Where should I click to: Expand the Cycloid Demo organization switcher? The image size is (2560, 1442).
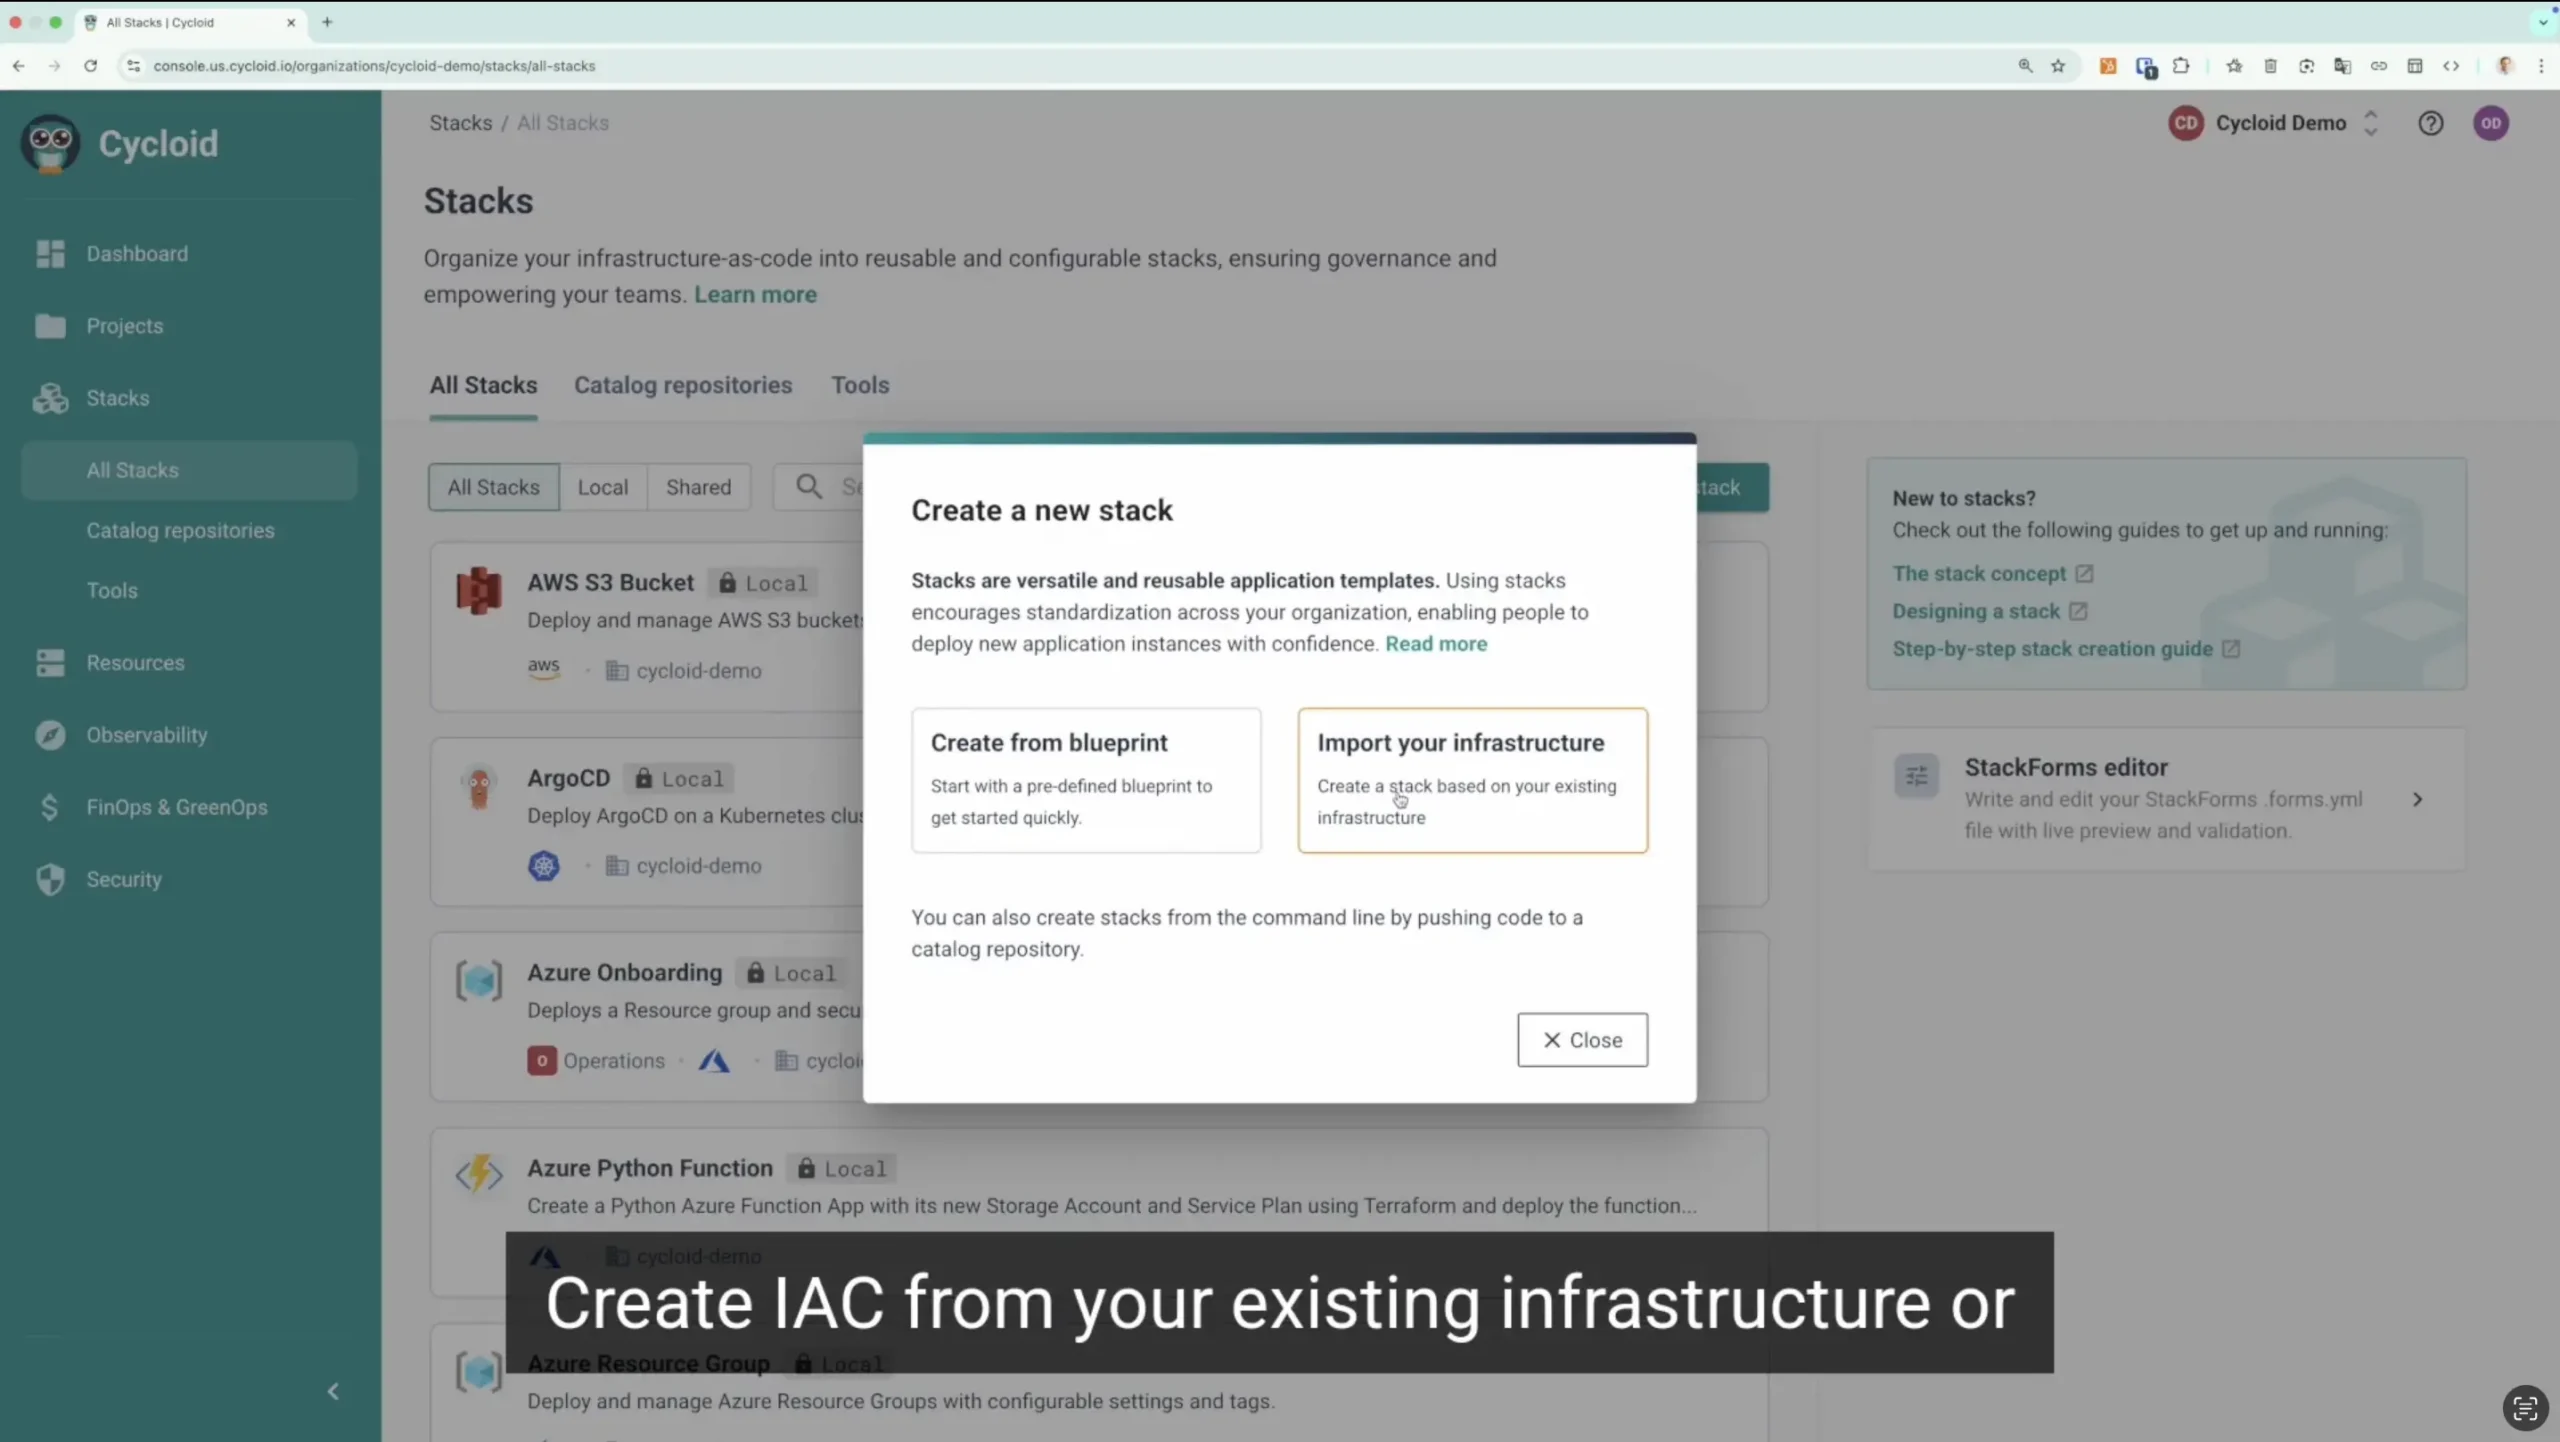(x=2370, y=123)
